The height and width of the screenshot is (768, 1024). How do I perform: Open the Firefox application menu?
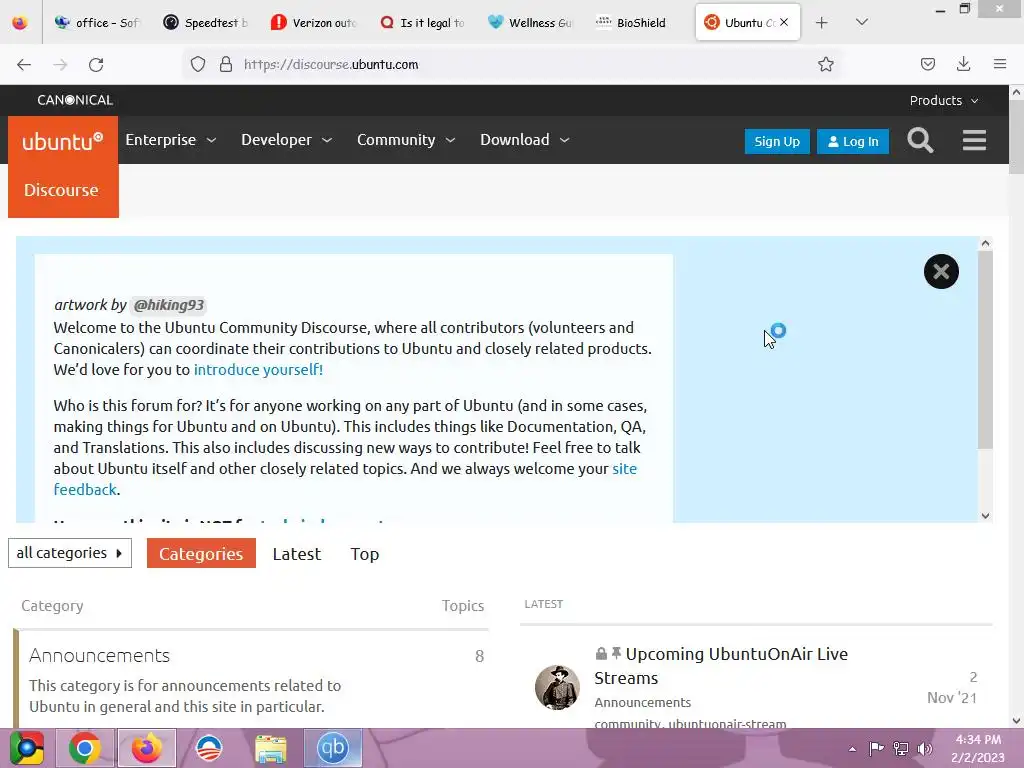click(1000, 64)
